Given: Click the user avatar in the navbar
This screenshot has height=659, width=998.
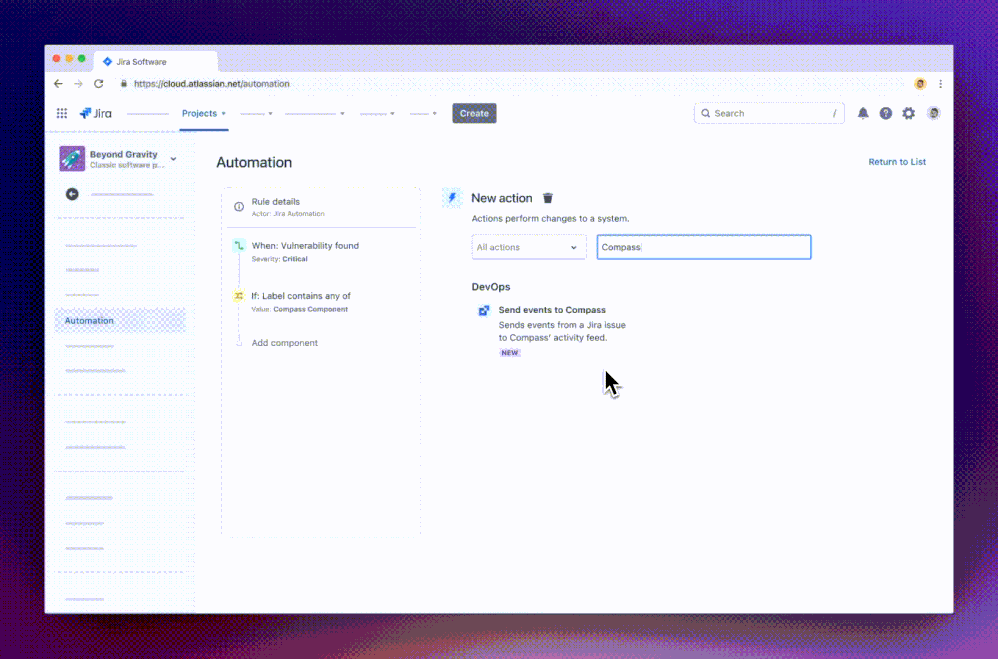Looking at the screenshot, I should (x=932, y=113).
